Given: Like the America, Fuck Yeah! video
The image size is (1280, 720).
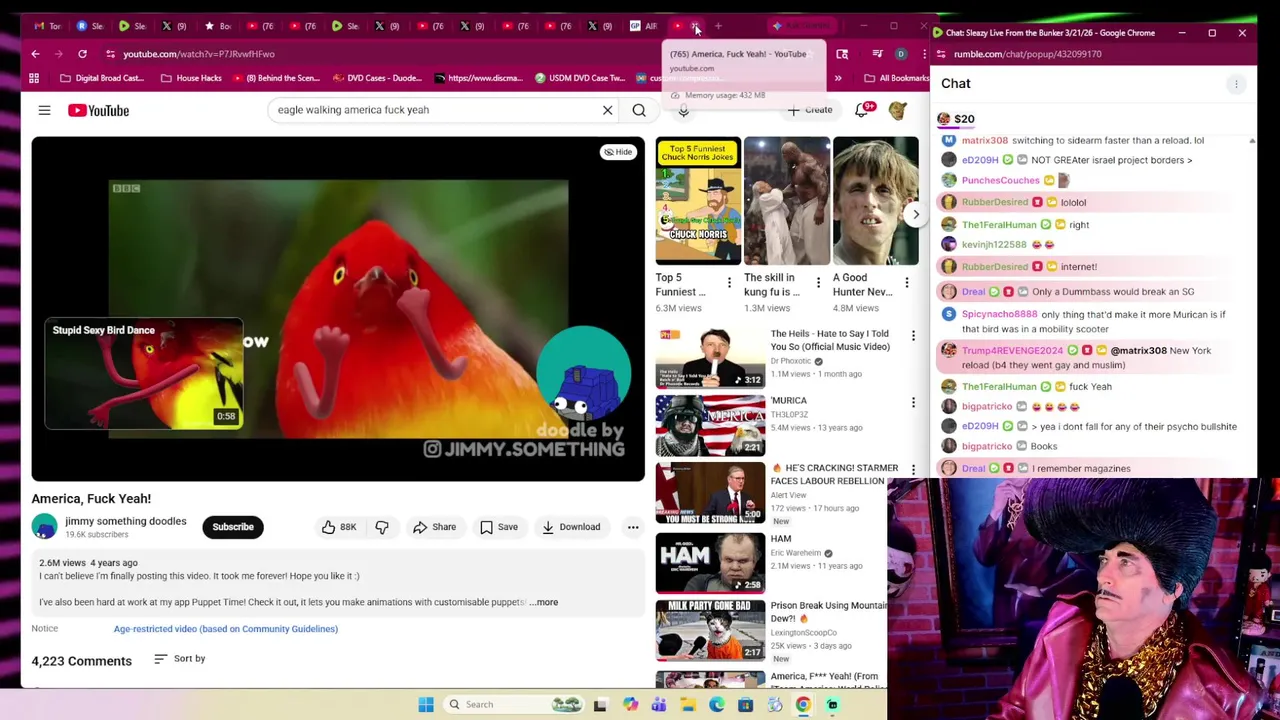Looking at the screenshot, I should [339, 527].
